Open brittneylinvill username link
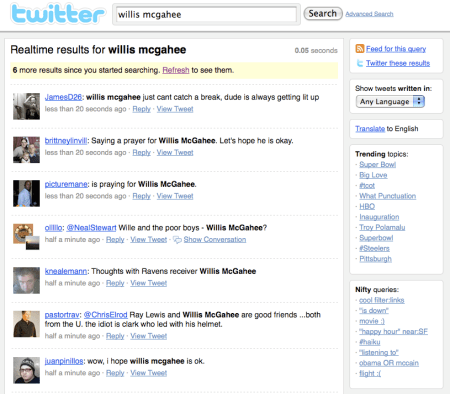This screenshot has width=450, height=394. tap(66, 141)
